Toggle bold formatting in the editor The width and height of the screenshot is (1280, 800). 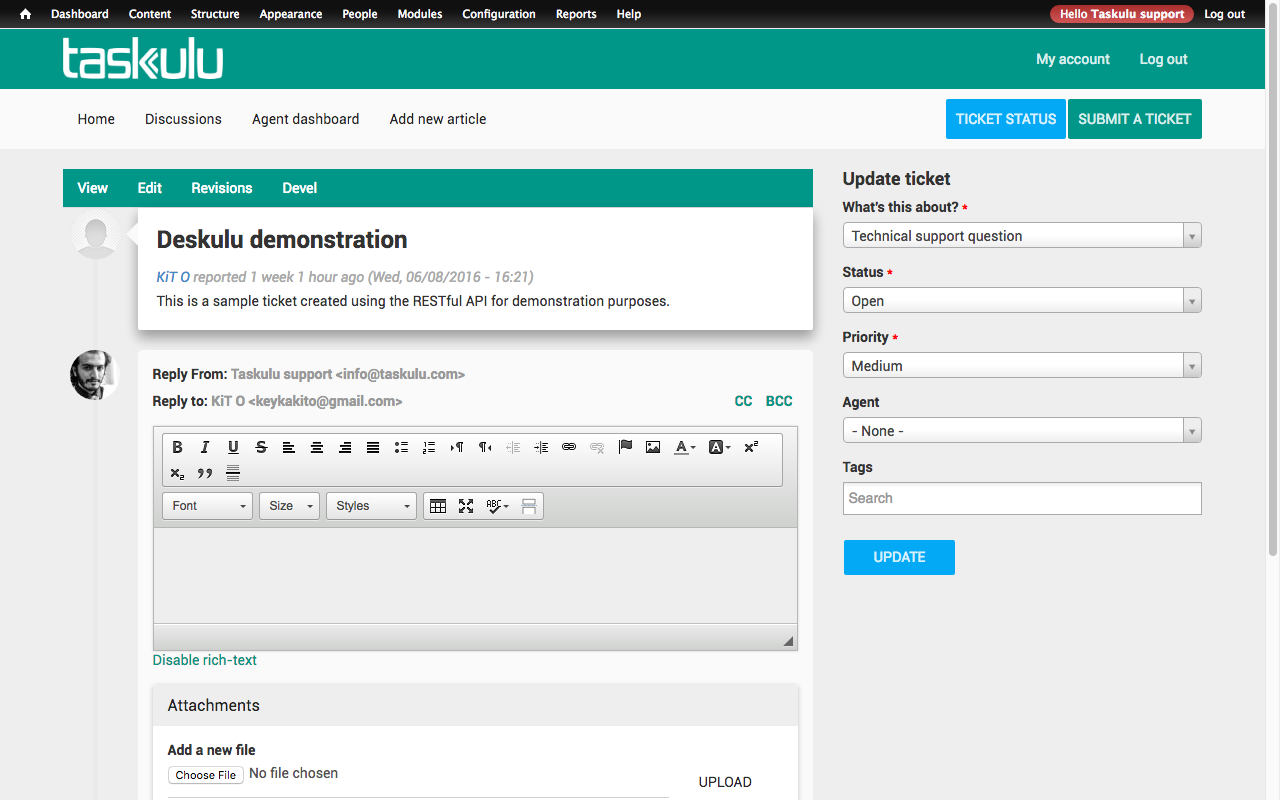point(177,447)
